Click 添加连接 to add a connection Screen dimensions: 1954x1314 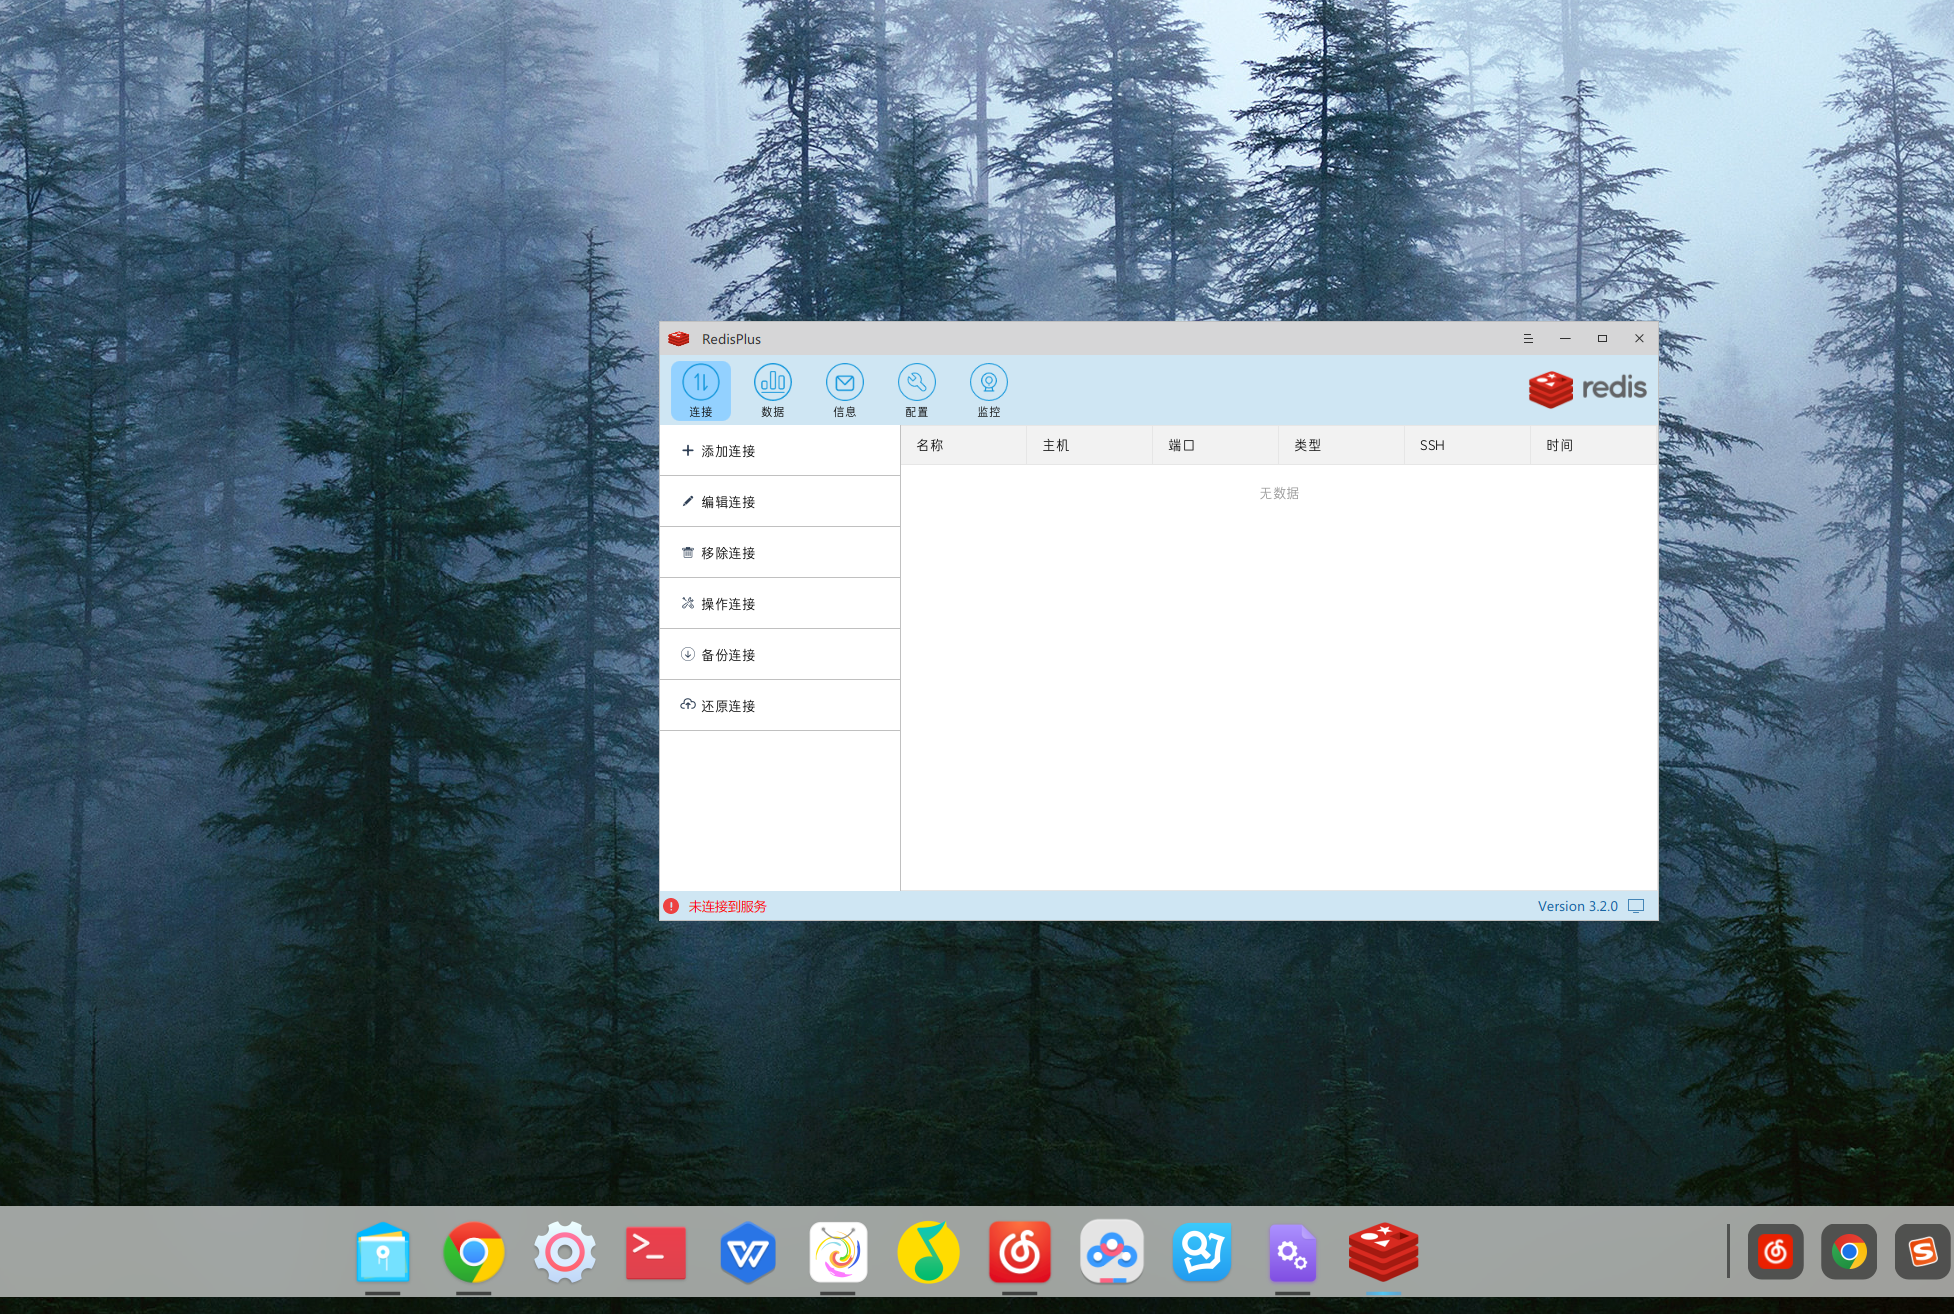(728, 451)
